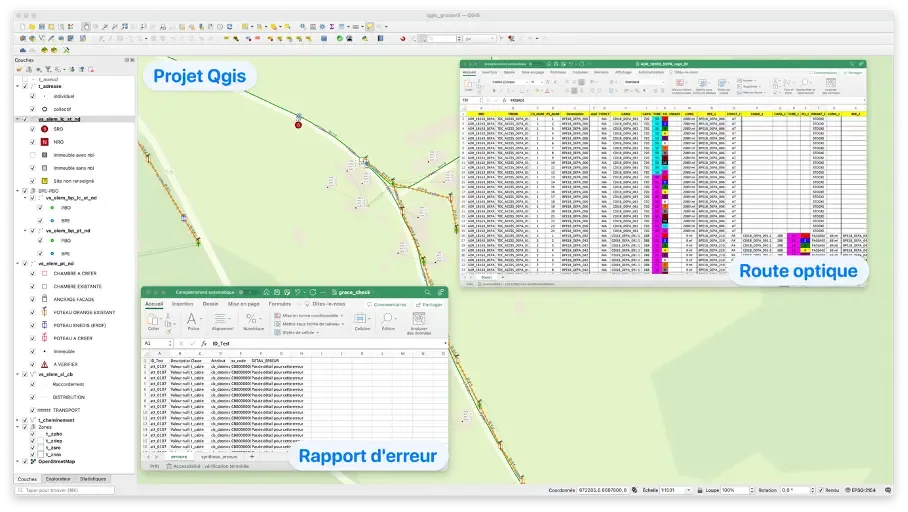Toggle the OpenStreetMap layer checkbox
Image resolution: width=908 pixels, height=512 pixels.
25,462
